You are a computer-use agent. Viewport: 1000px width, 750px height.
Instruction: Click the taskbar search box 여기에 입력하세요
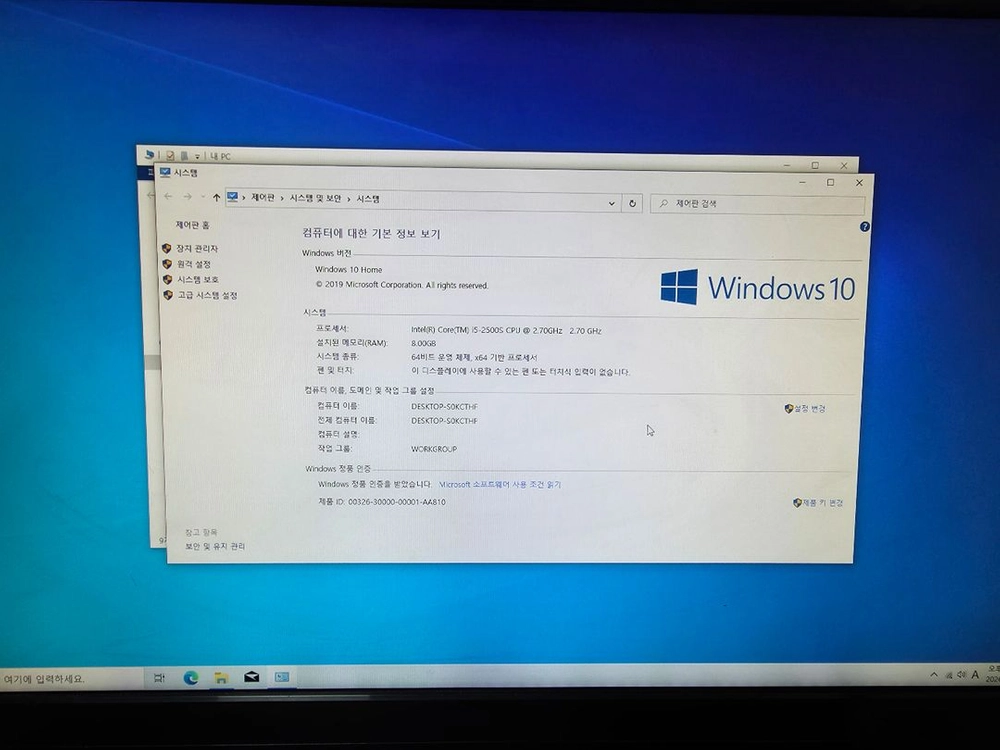point(70,679)
